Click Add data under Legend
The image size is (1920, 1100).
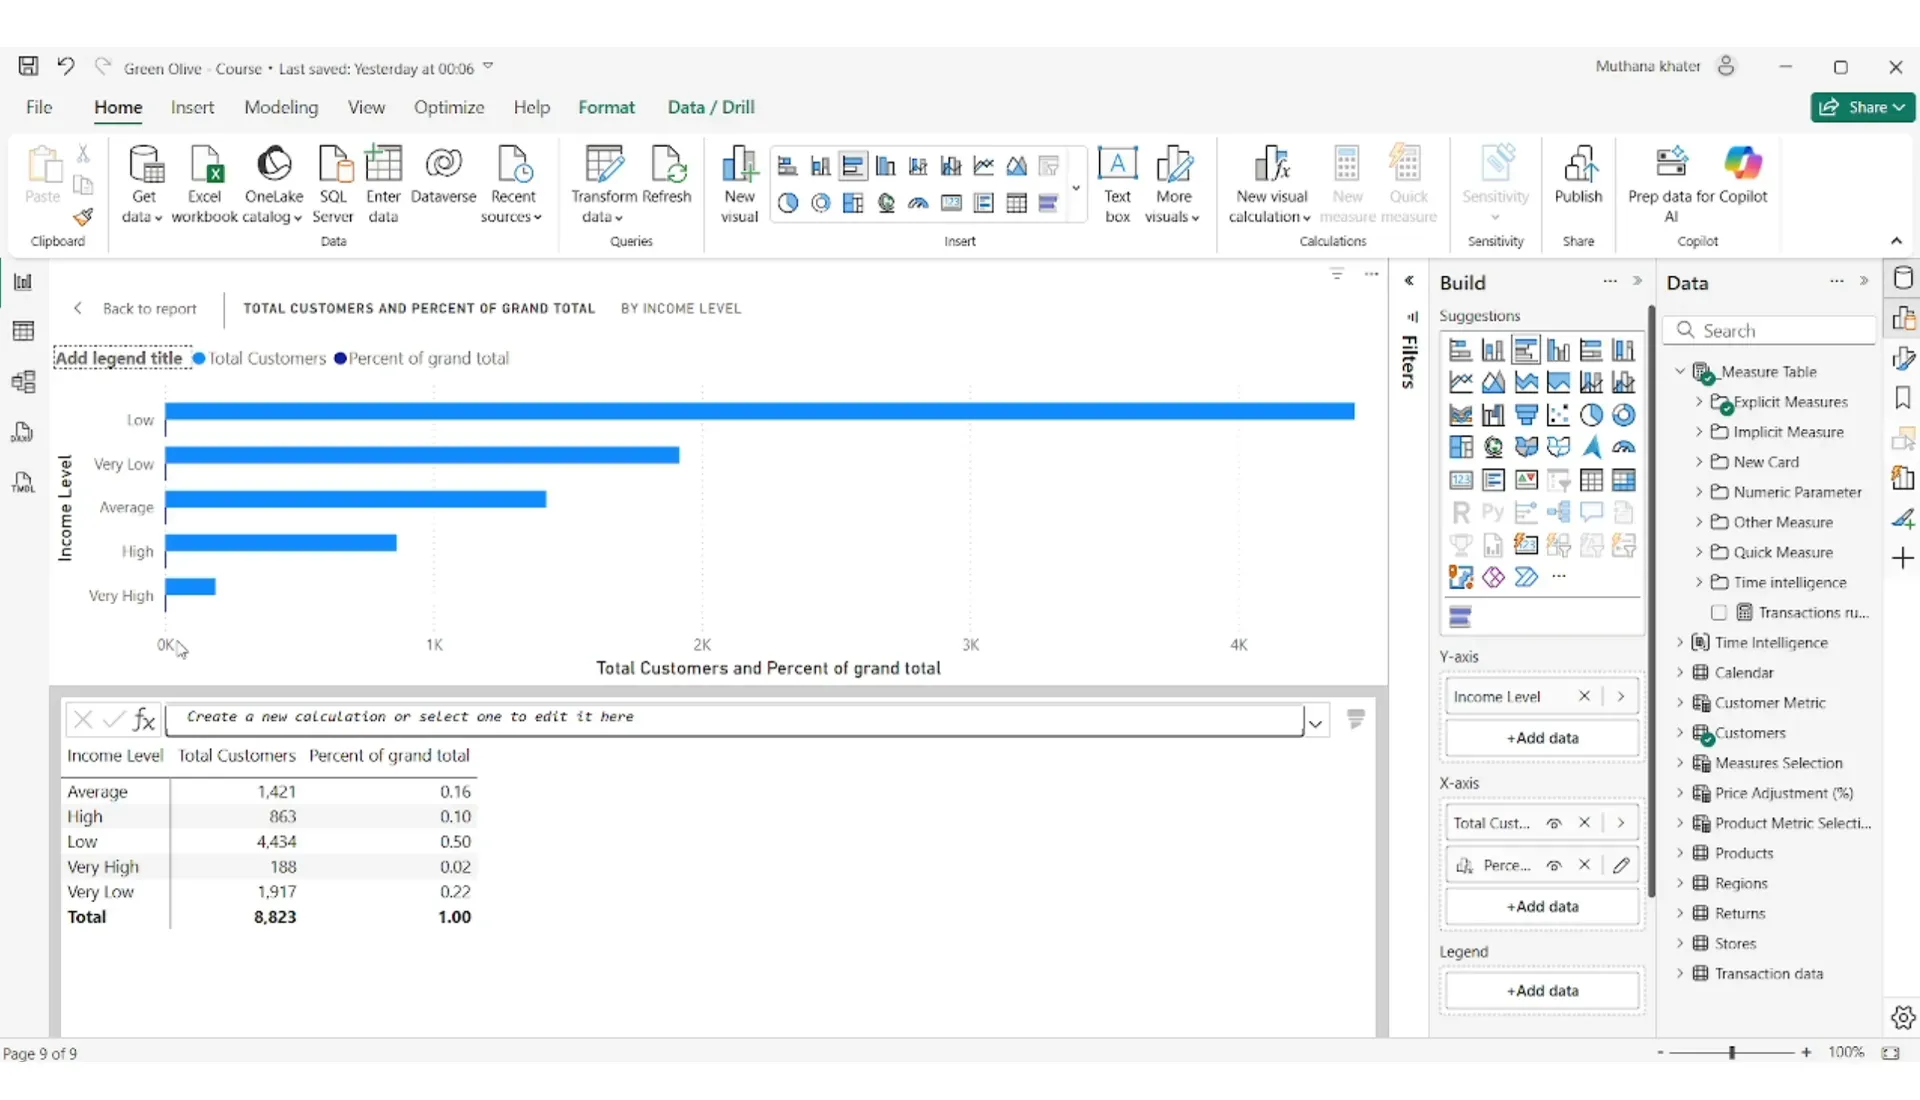pyautogui.click(x=1542, y=990)
